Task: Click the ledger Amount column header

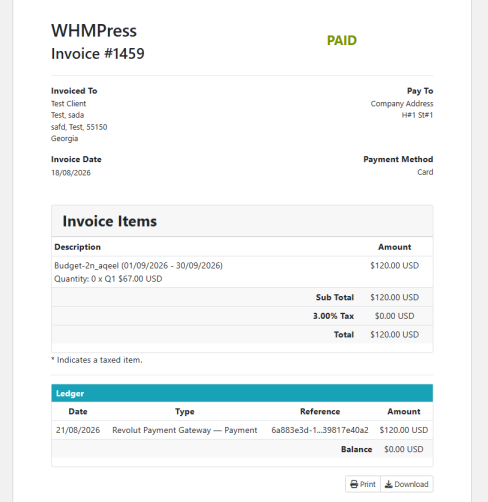Action: (x=404, y=412)
